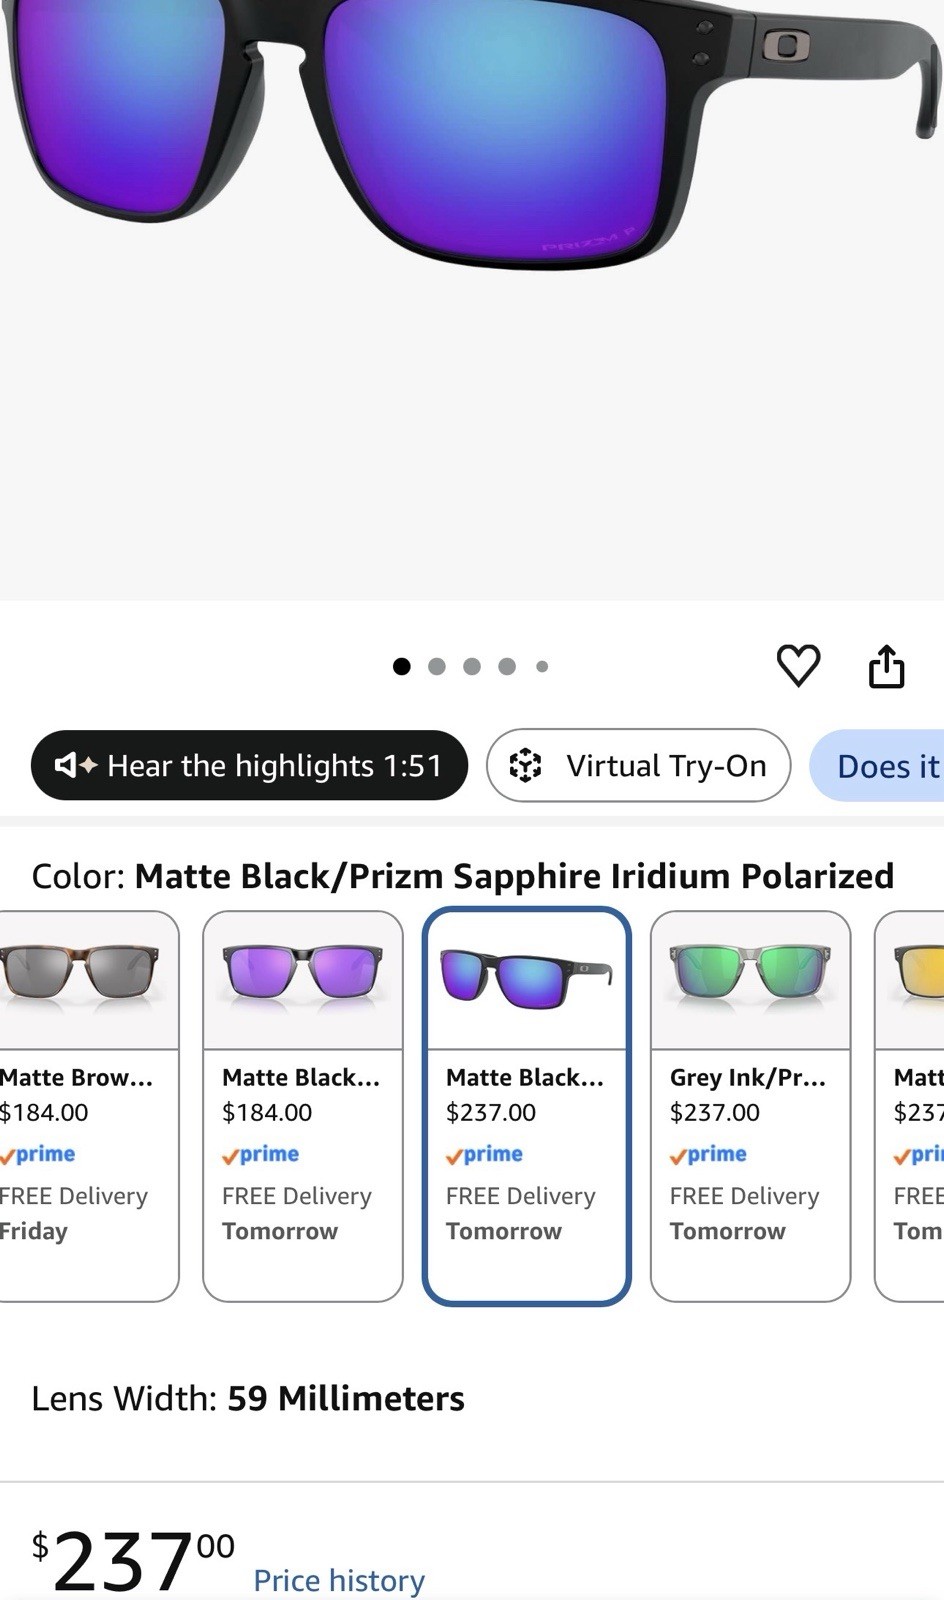Tap 'FREE Delivery Friday' text
This screenshot has width=944, height=1600.
(73, 1213)
